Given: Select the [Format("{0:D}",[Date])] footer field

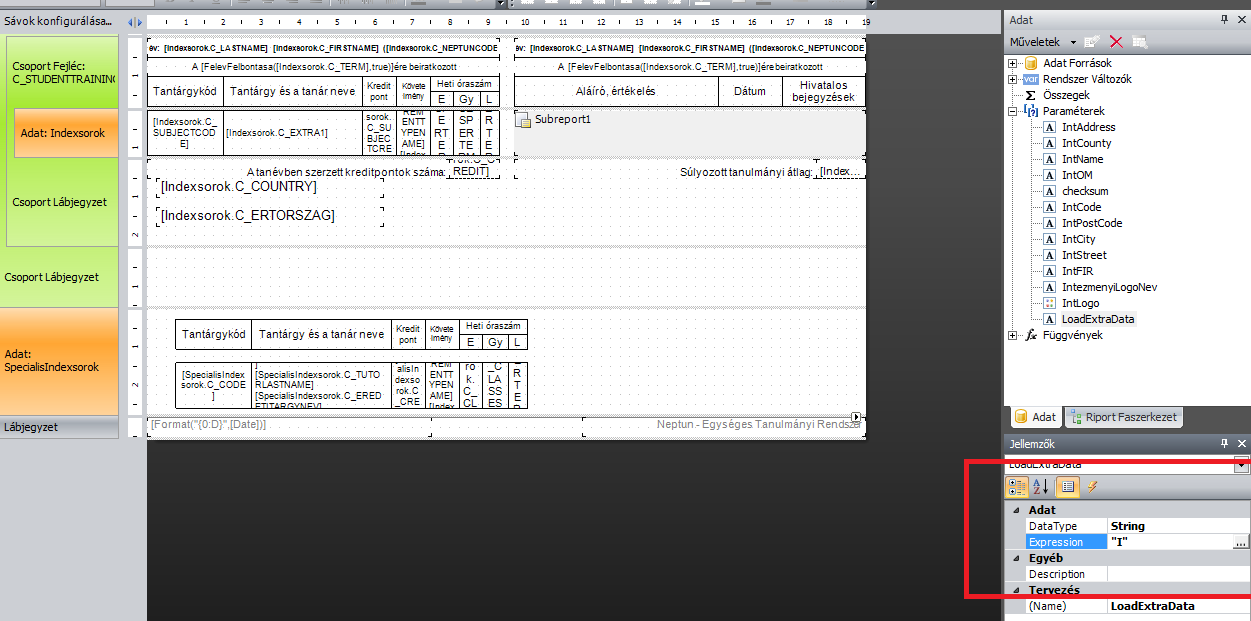Looking at the screenshot, I should [290, 425].
